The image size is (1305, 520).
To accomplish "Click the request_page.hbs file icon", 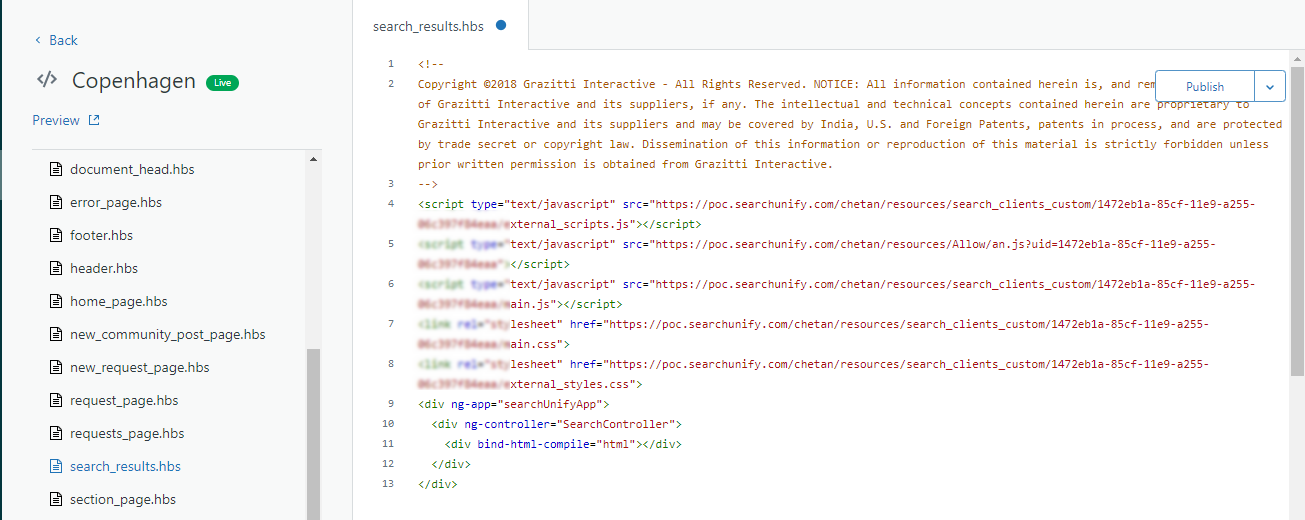I will coord(56,400).
